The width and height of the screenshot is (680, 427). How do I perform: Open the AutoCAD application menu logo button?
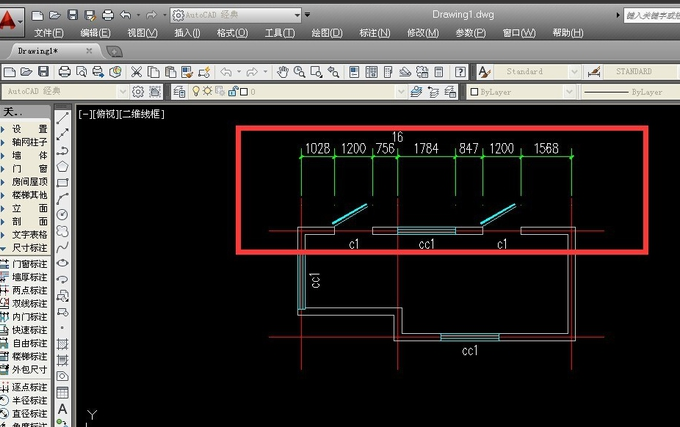pyautogui.click(x=10, y=20)
